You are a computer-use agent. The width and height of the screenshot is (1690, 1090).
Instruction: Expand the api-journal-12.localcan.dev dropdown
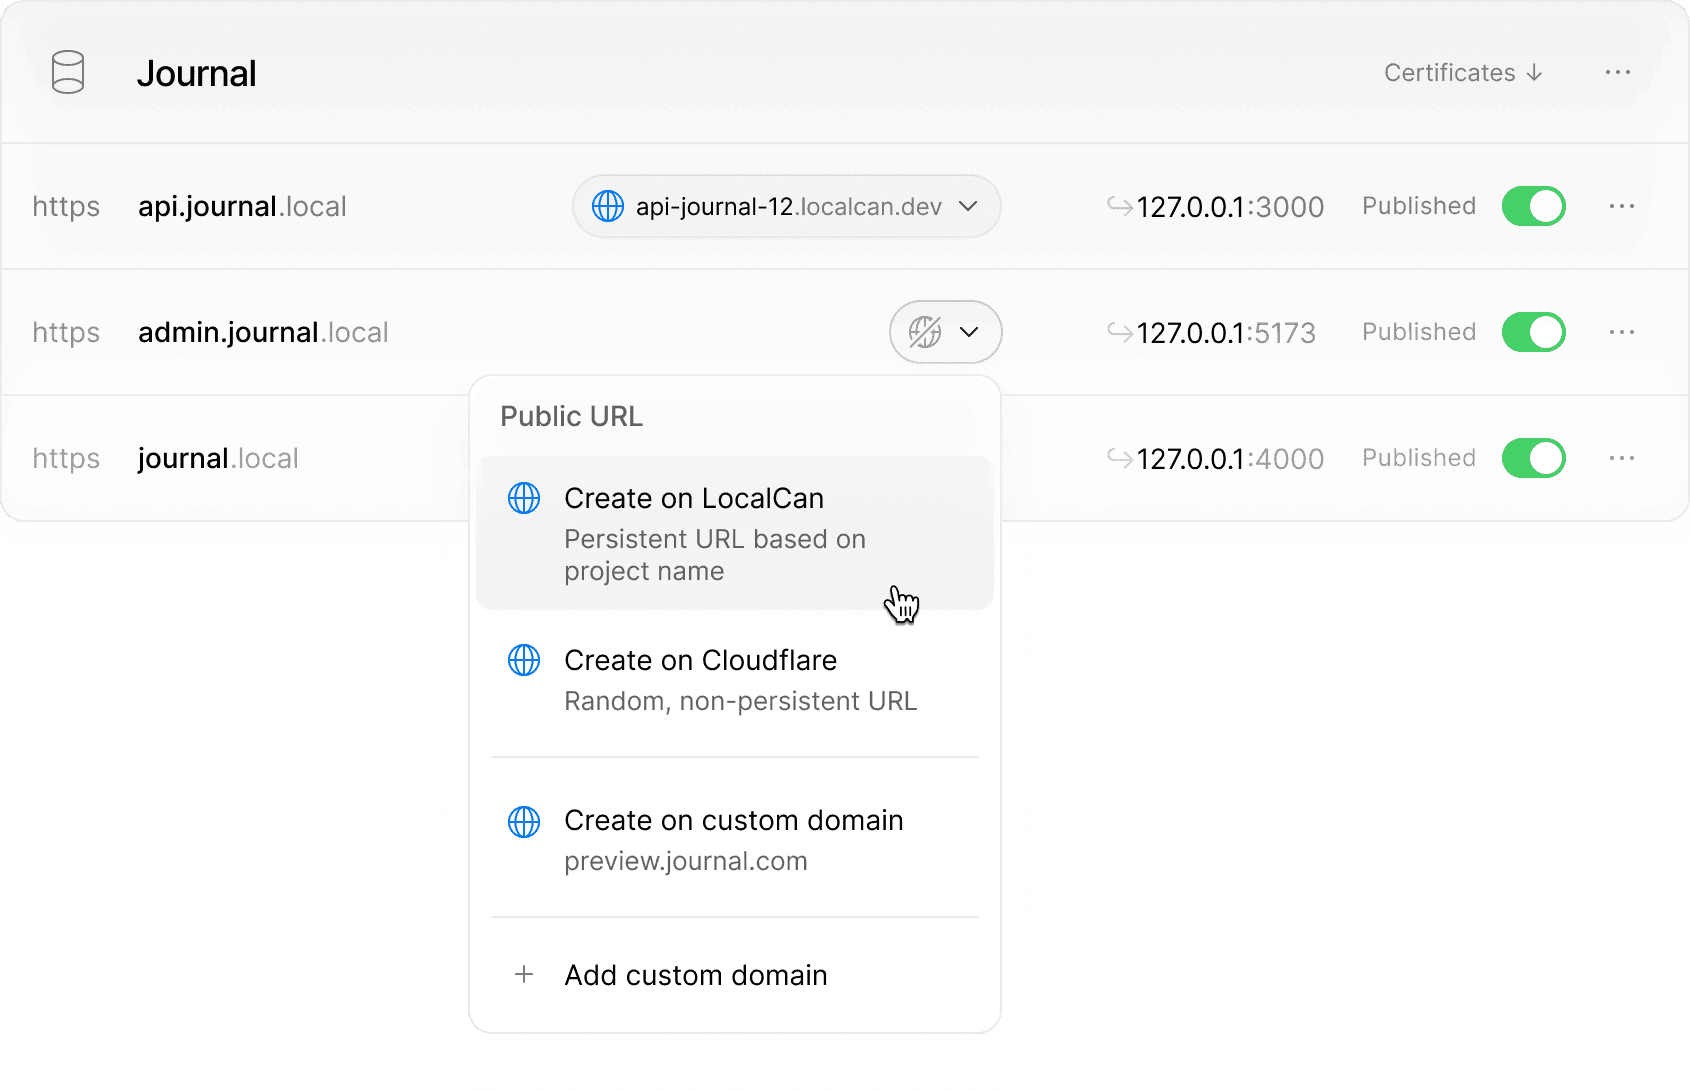coord(968,206)
